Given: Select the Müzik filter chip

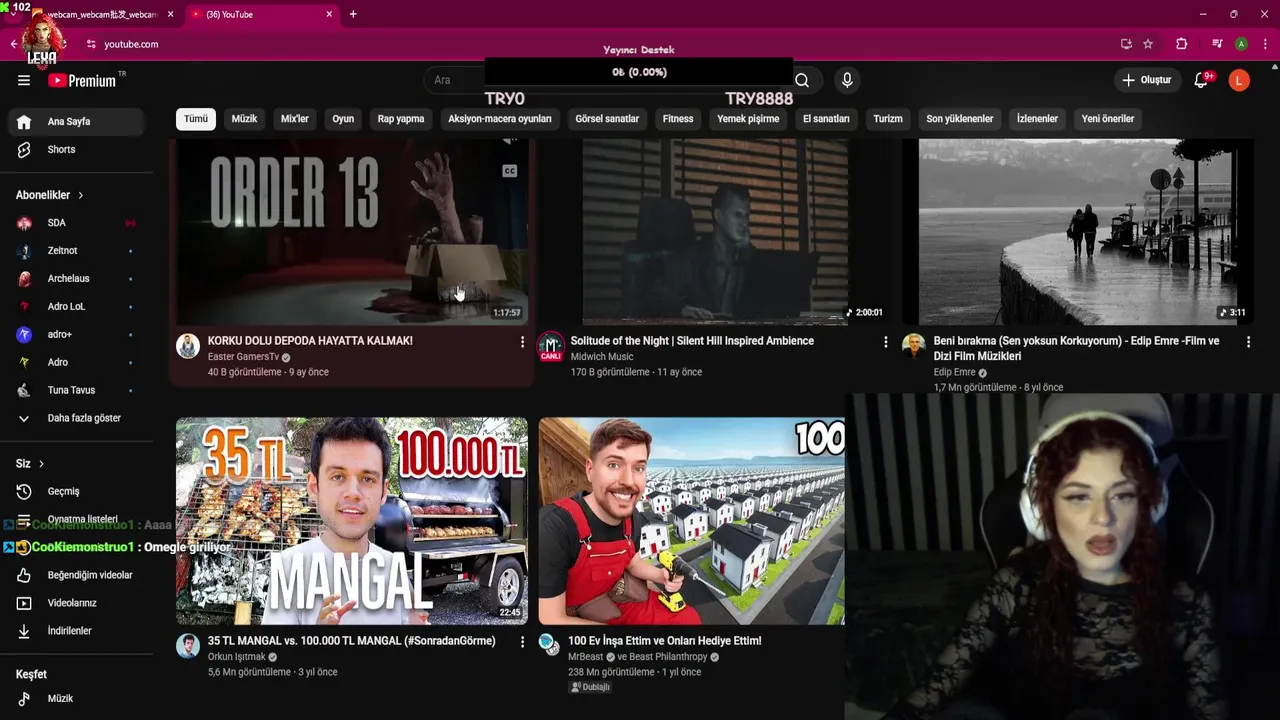Looking at the screenshot, I should [x=244, y=119].
